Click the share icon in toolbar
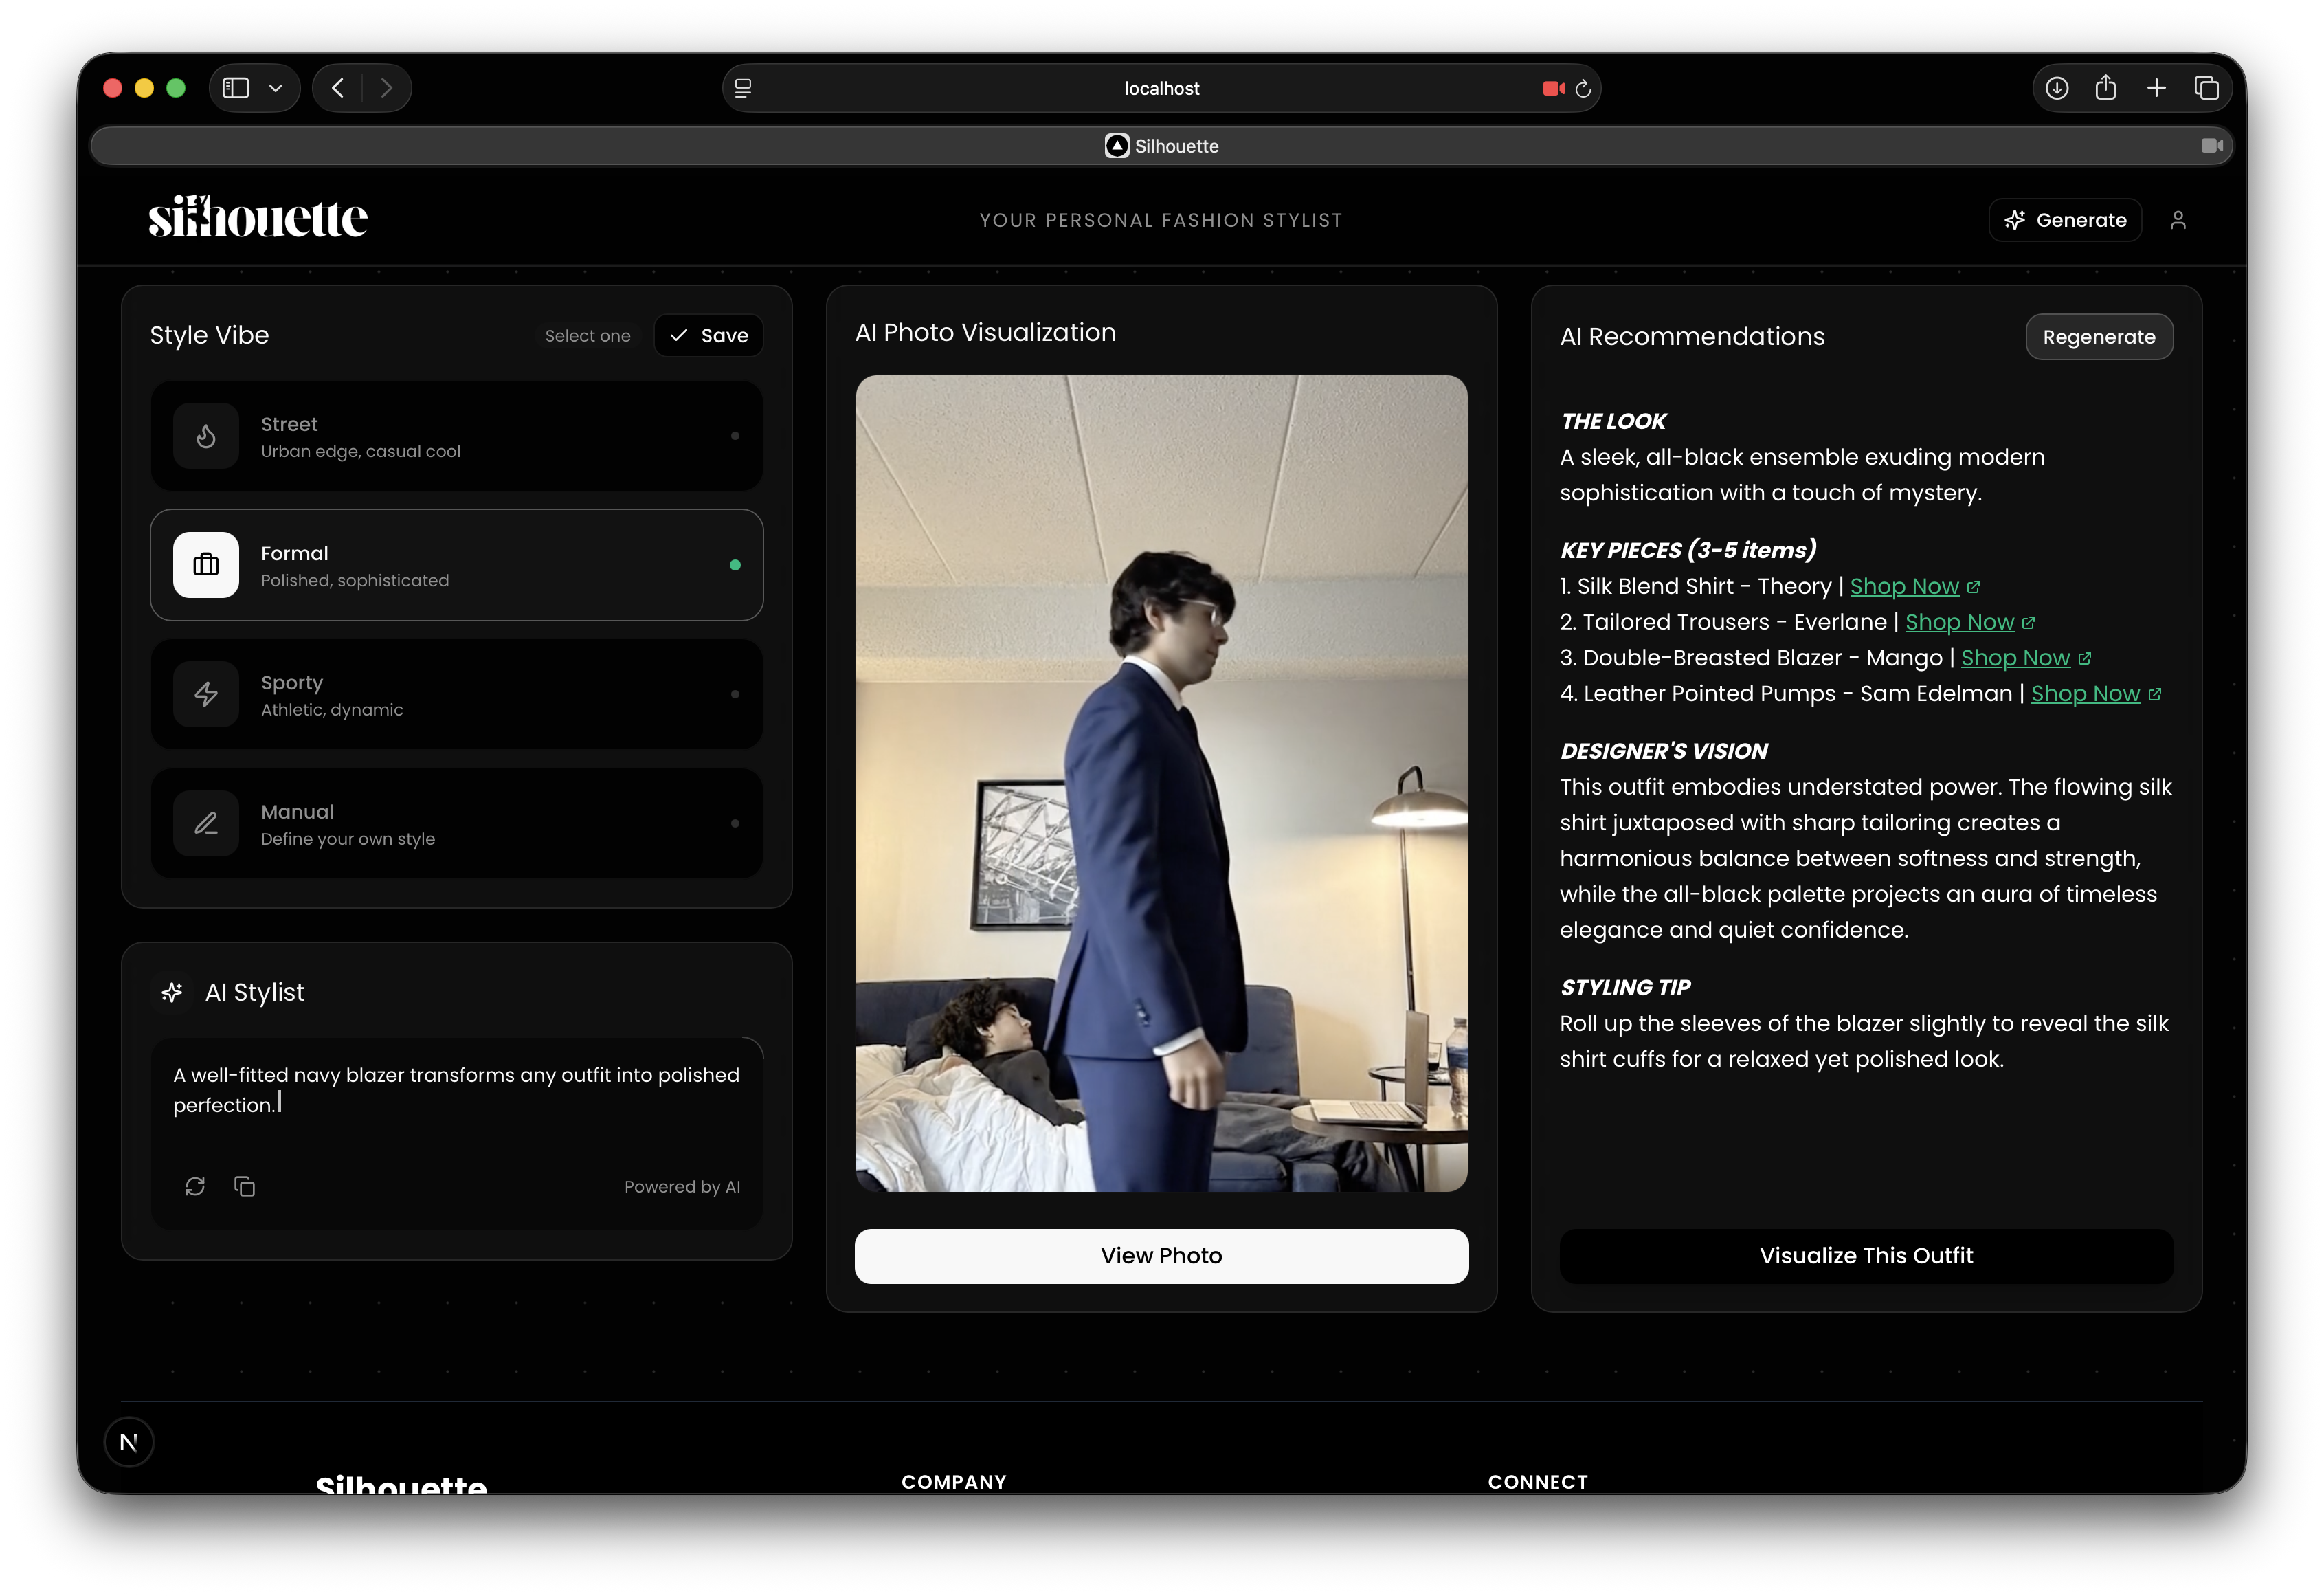The height and width of the screenshot is (1596, 2324). coord(2105,88)
